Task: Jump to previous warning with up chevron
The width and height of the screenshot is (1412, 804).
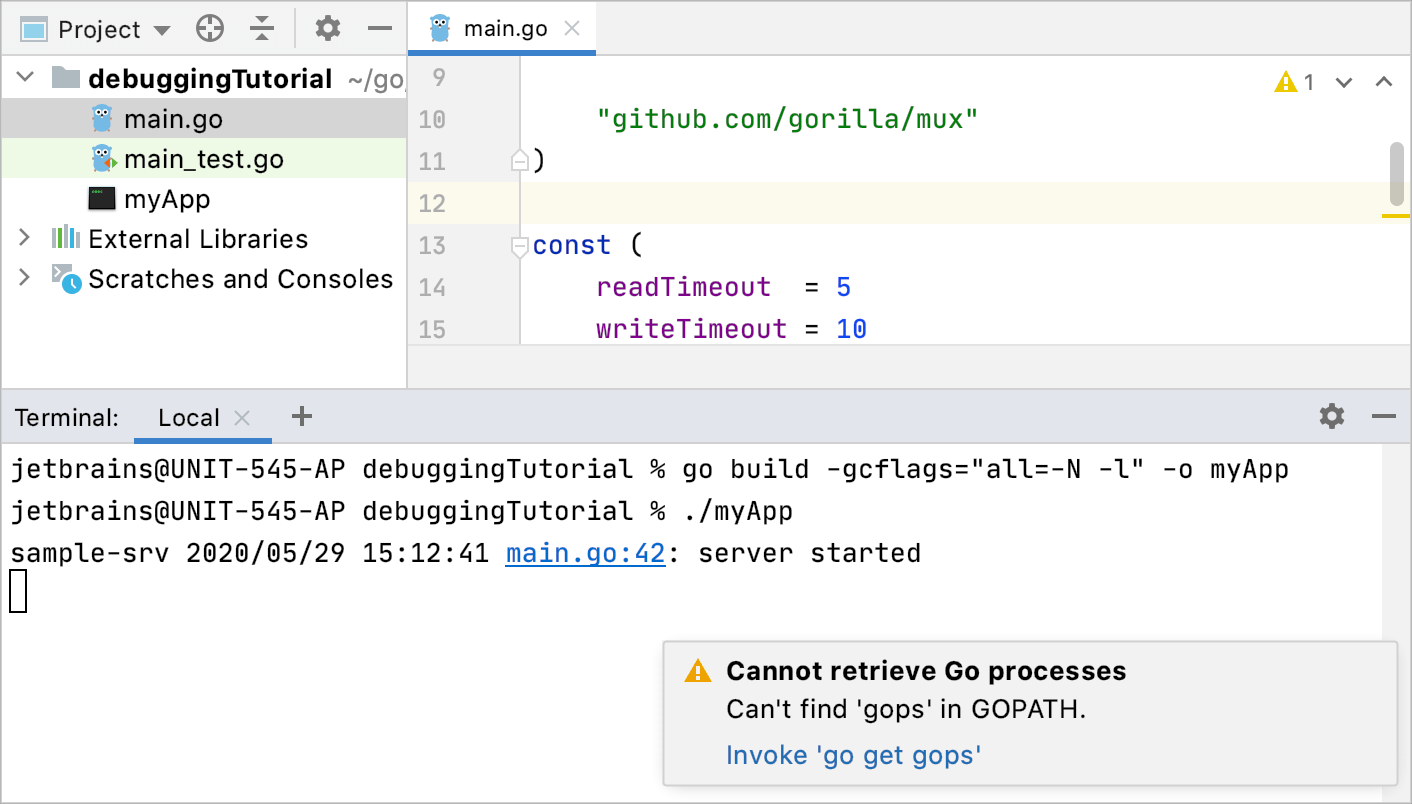Action: coord(1384,83)
